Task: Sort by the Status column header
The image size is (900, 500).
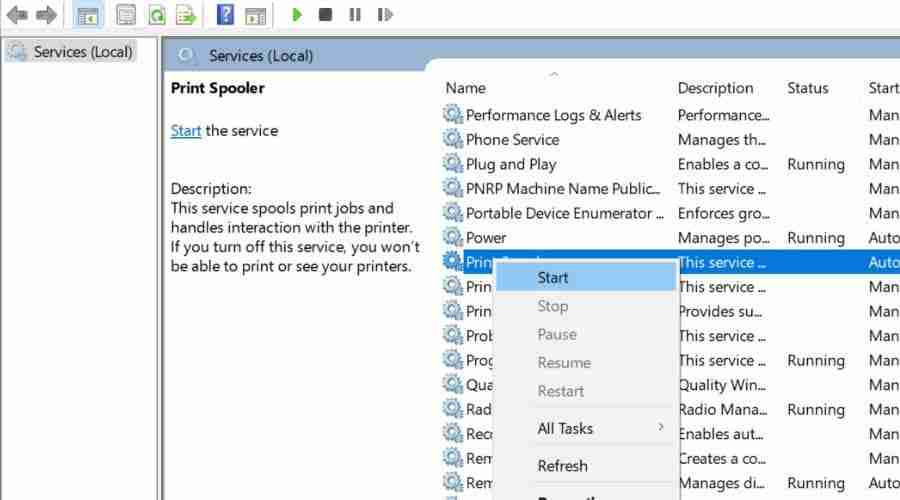Action: click(808, 88)
